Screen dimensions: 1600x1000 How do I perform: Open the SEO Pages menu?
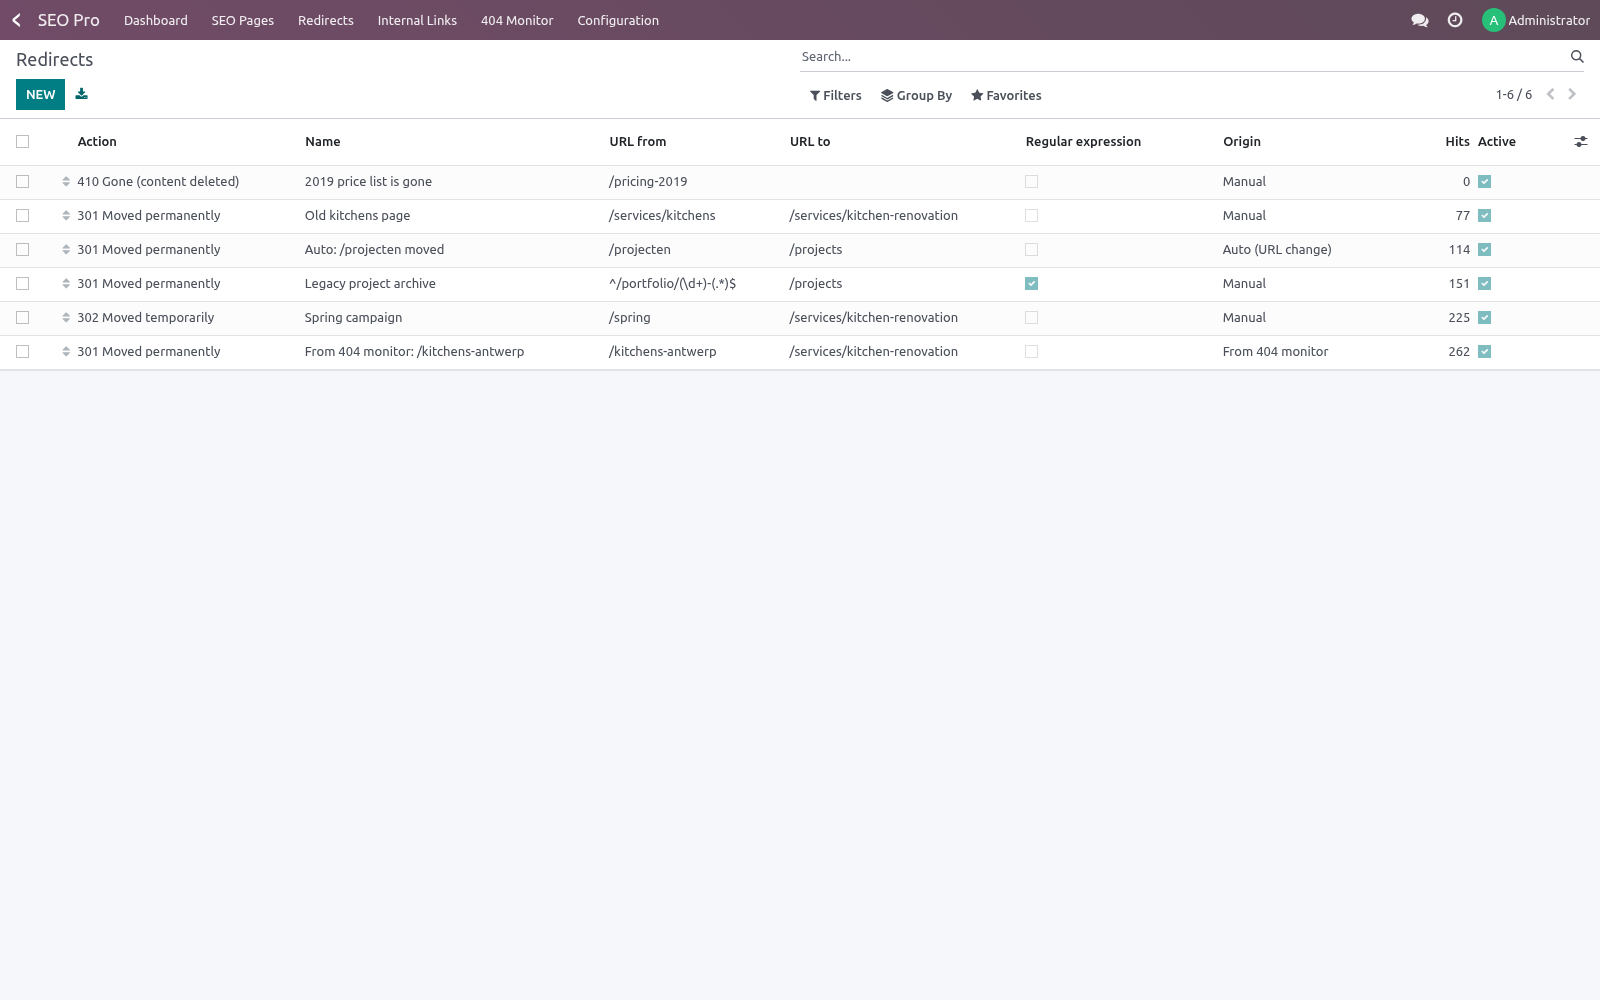[x=243, y=20]
